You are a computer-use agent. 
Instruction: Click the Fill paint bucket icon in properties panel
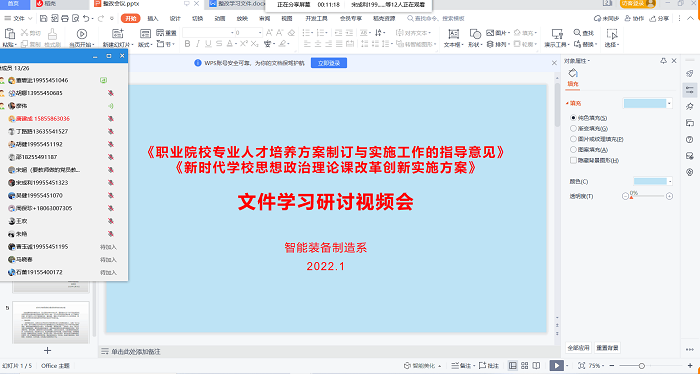[573, 73]
